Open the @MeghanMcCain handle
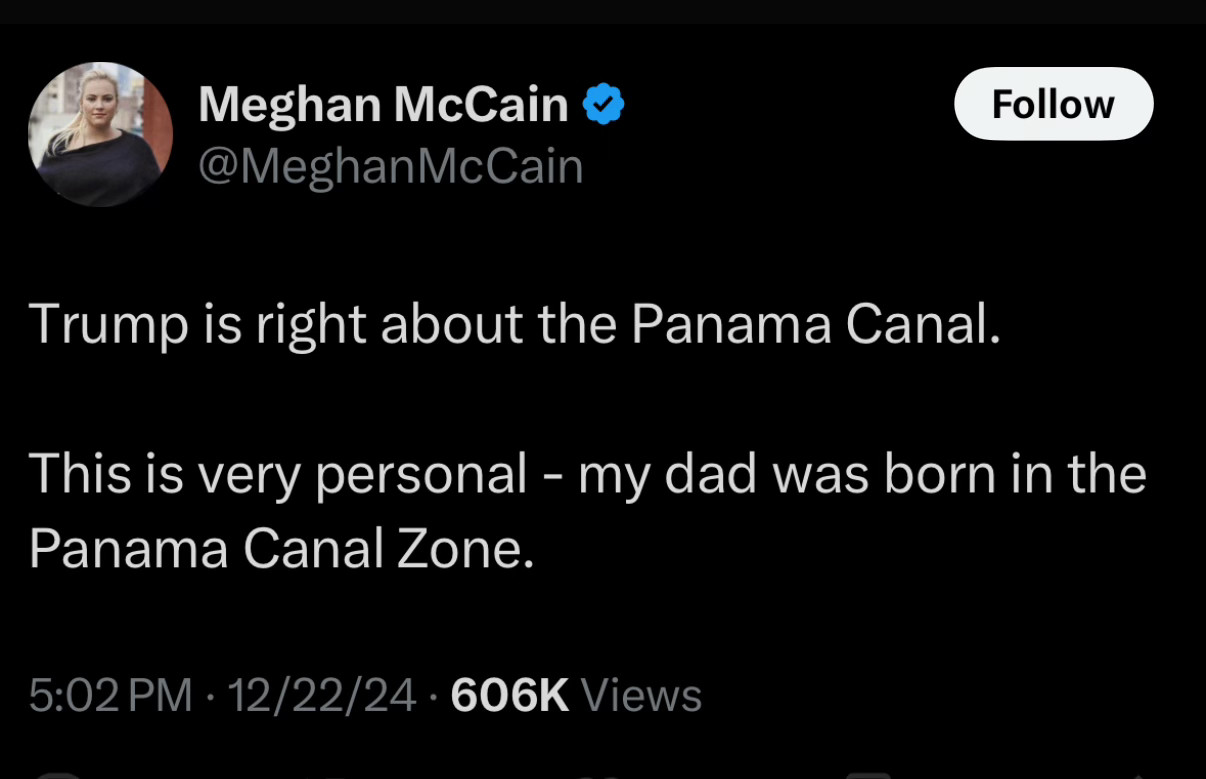 click(x=391, y=166)
